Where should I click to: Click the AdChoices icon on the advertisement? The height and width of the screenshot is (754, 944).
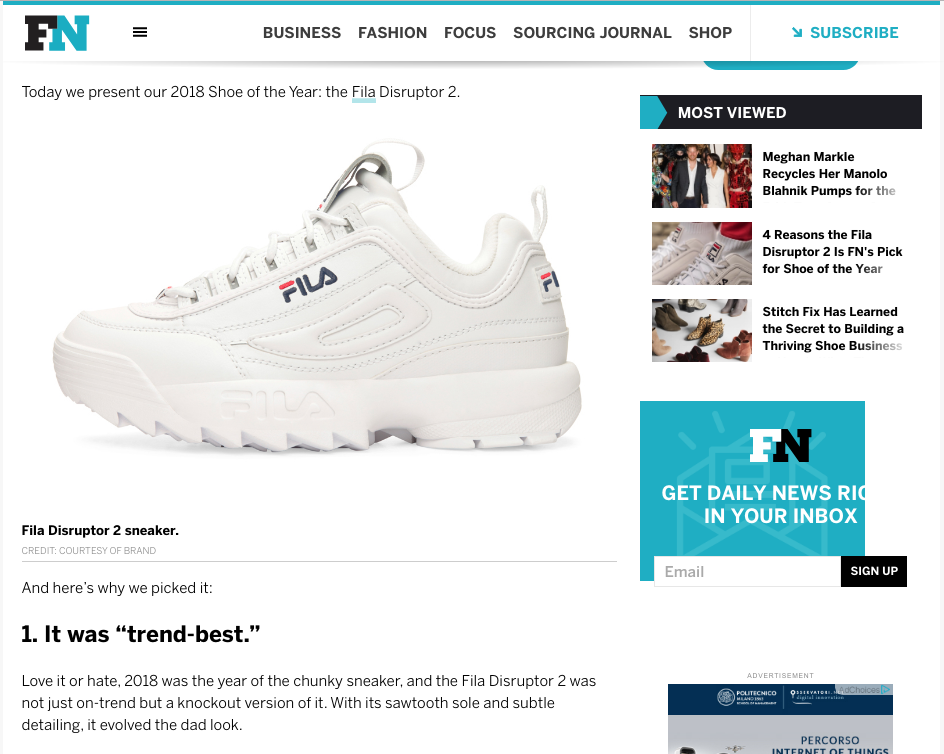(886, 690)
